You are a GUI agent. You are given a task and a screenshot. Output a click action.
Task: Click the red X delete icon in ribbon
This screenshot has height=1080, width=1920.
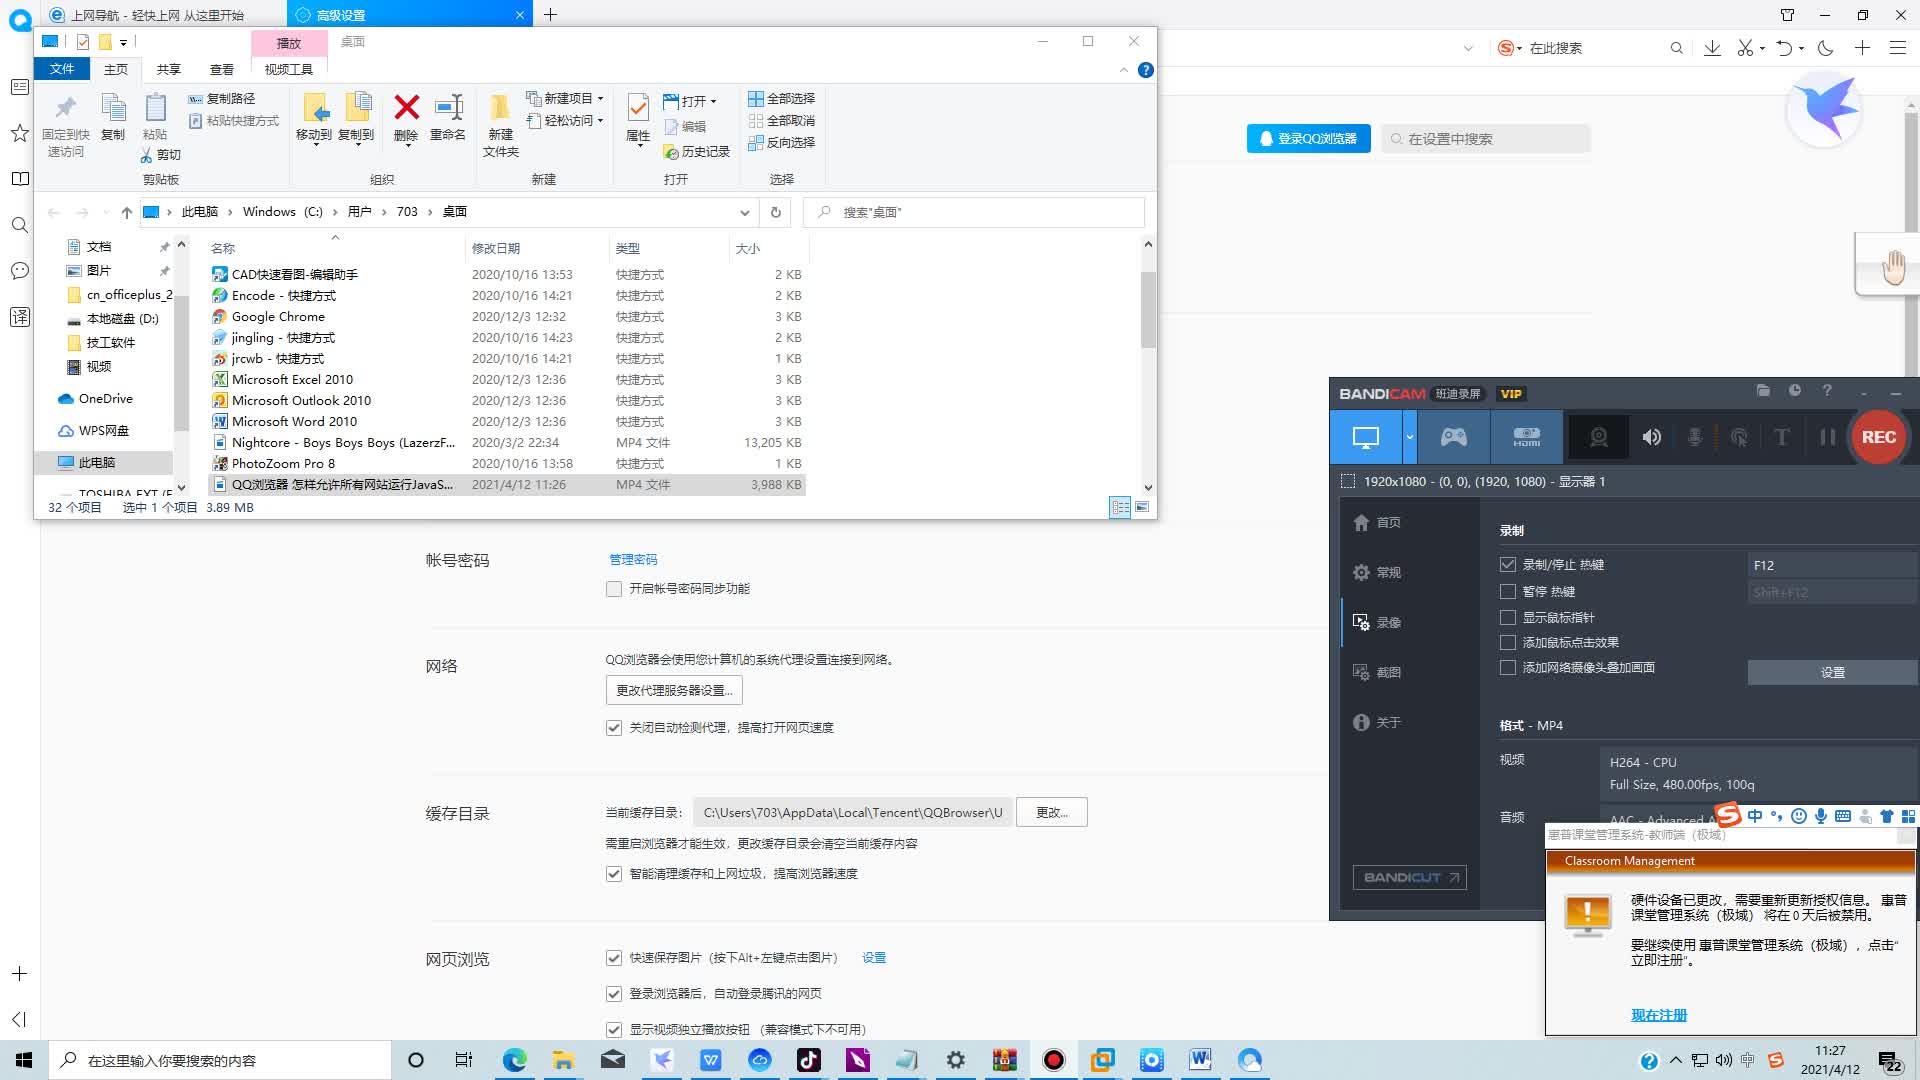point(406,108)
